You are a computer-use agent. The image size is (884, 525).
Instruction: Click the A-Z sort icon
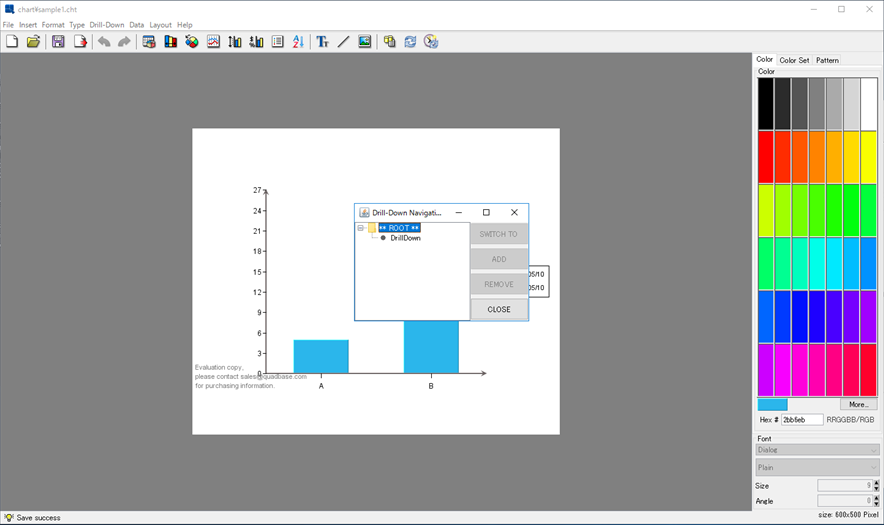coord(298,42)
